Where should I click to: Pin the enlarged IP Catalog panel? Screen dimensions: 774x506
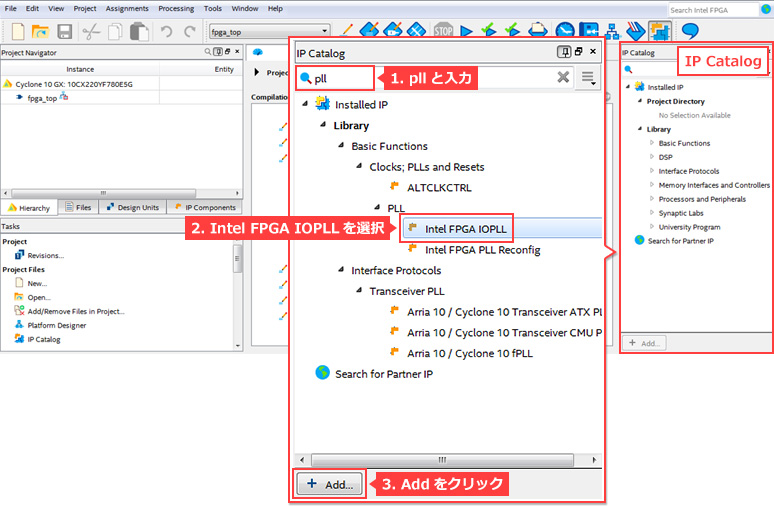[x=564, y=51]
